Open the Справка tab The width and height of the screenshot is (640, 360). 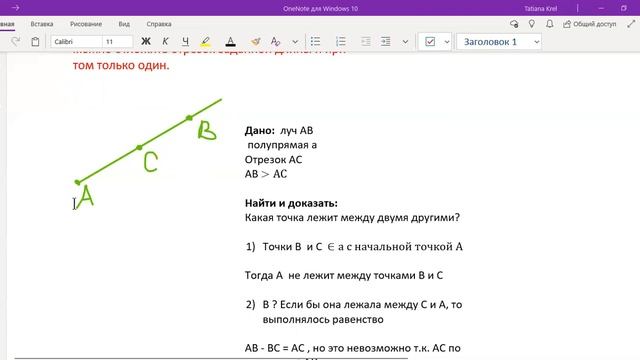(159, 24)
